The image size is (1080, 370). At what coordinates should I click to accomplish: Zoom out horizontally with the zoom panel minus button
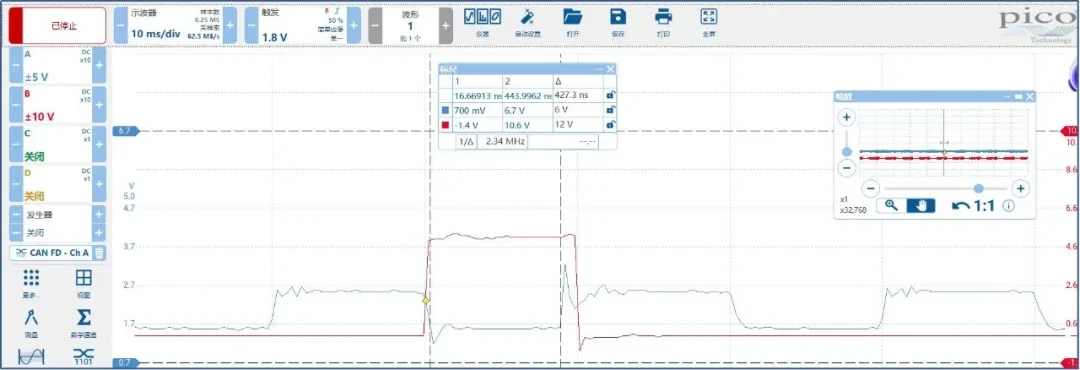(x=871, y=188)
